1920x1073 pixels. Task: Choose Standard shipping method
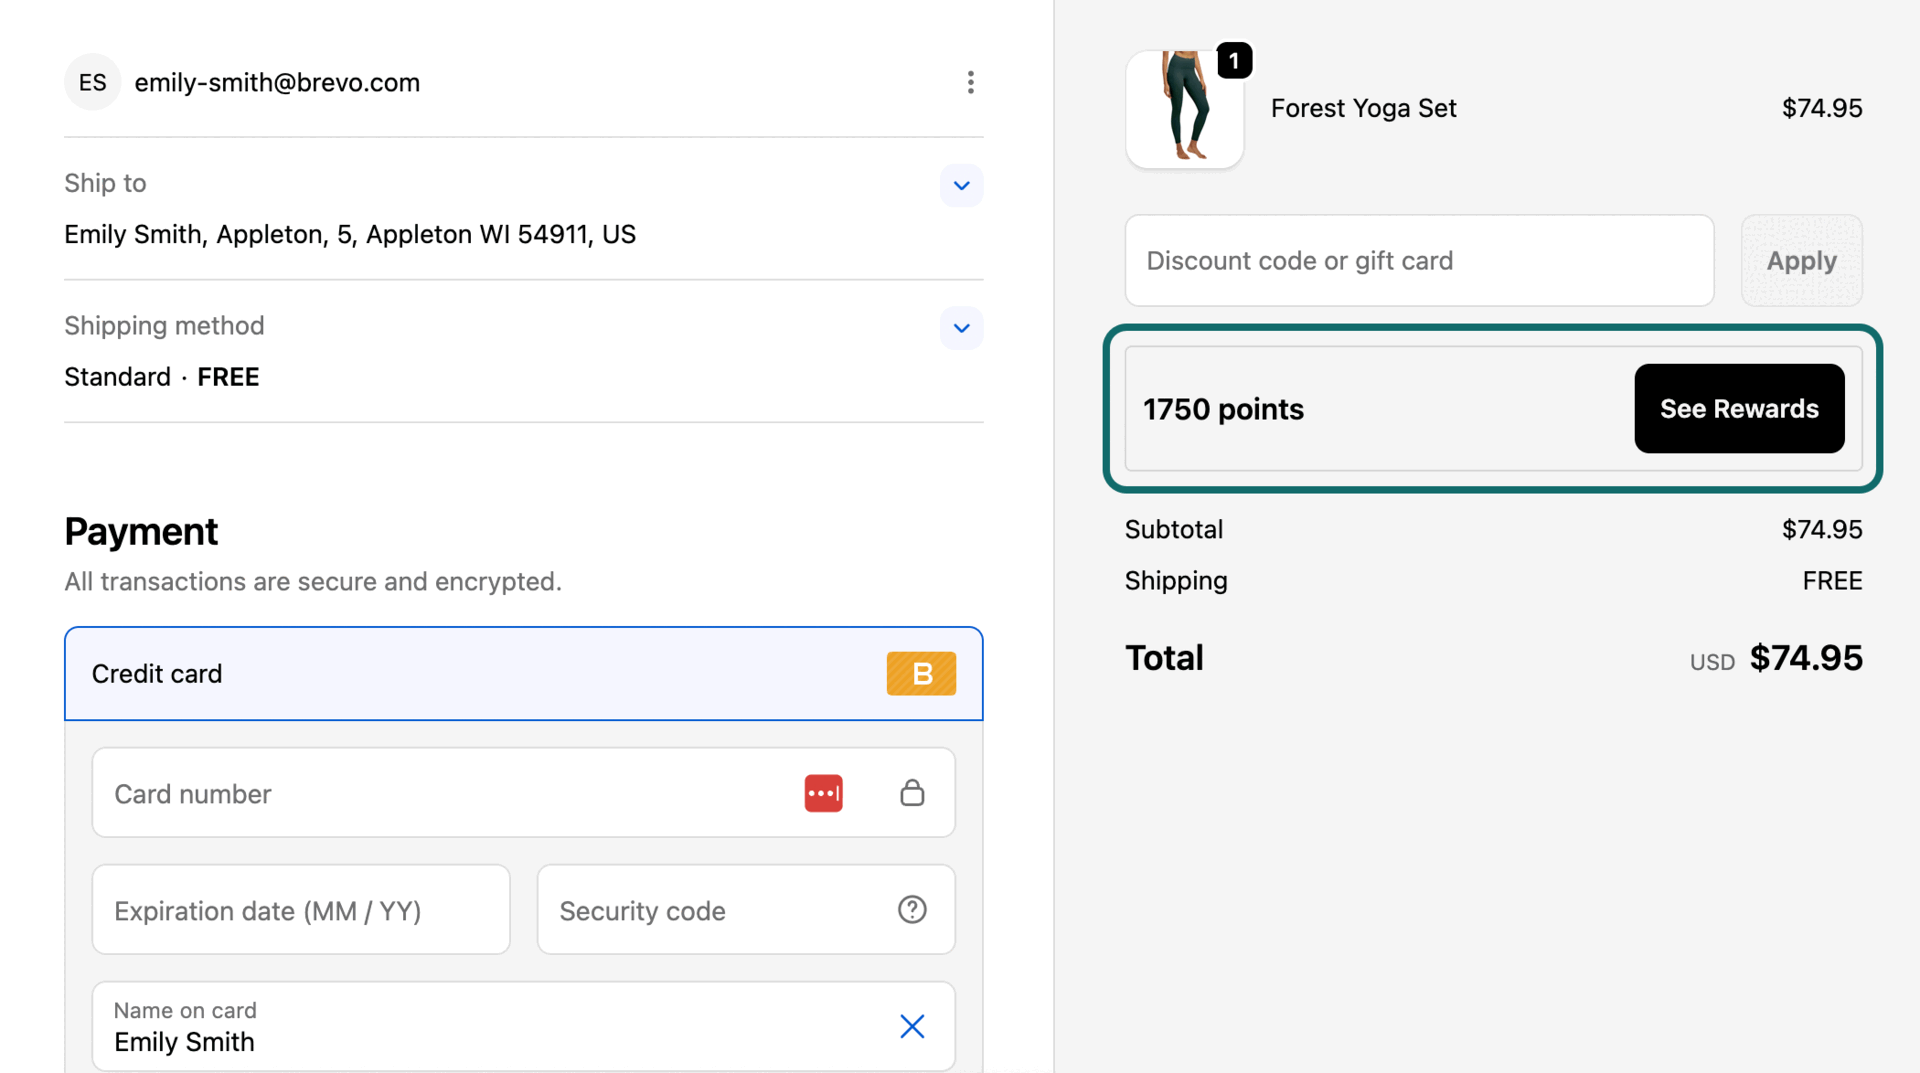pyautogui.click(x=117, y=377)
